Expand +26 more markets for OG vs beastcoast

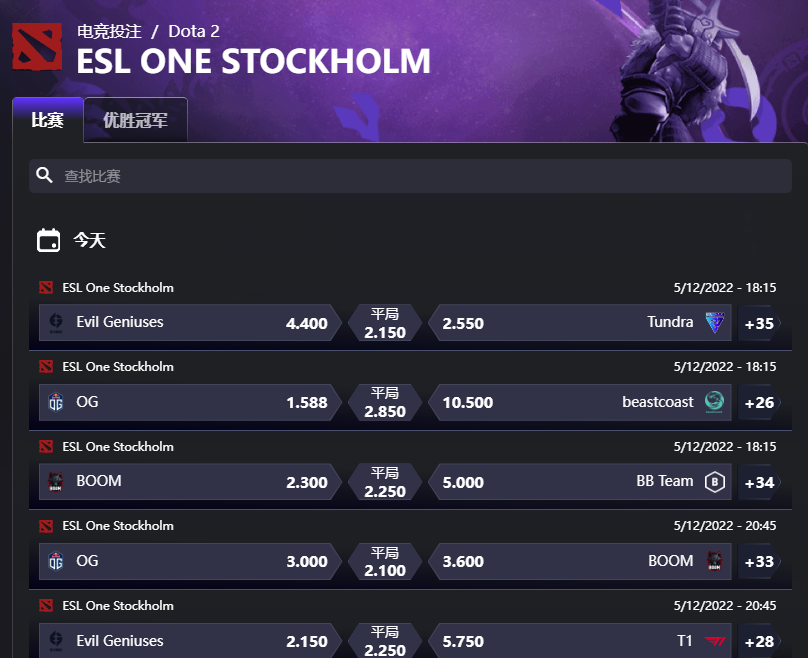pyautogui.click(x=759, y=402)
